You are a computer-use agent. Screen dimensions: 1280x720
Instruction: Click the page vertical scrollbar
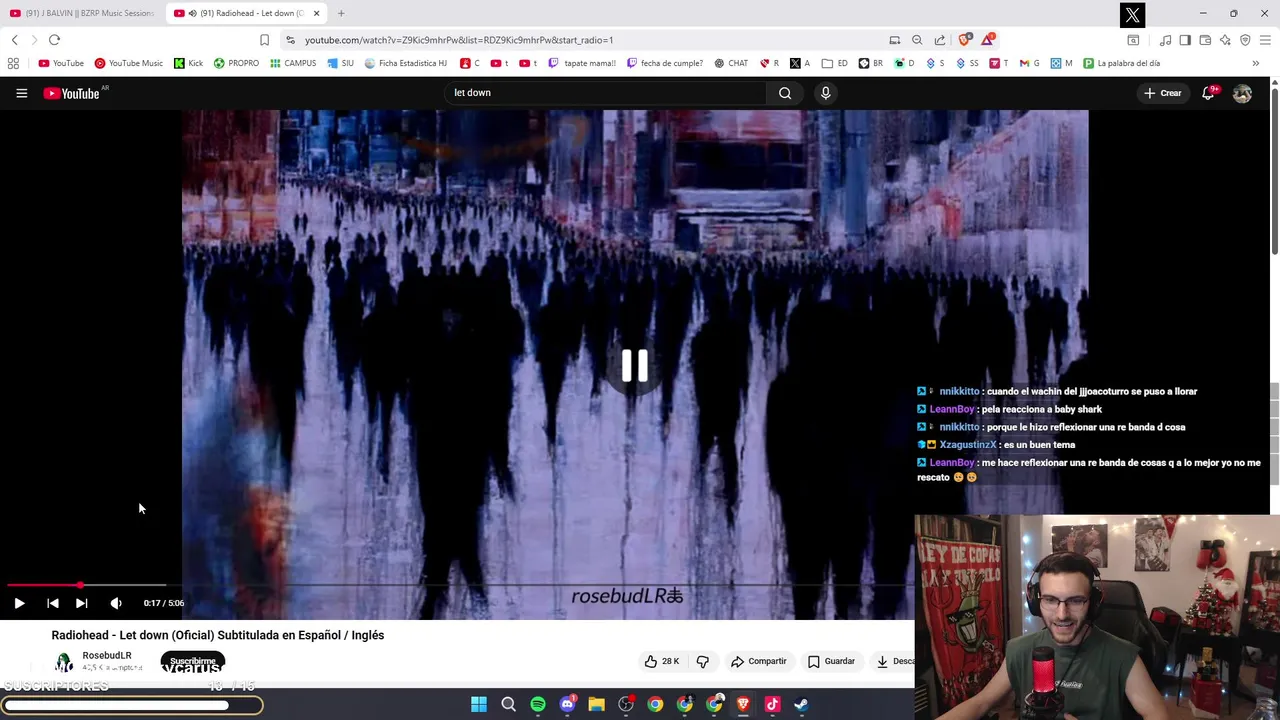[1275, 170]
